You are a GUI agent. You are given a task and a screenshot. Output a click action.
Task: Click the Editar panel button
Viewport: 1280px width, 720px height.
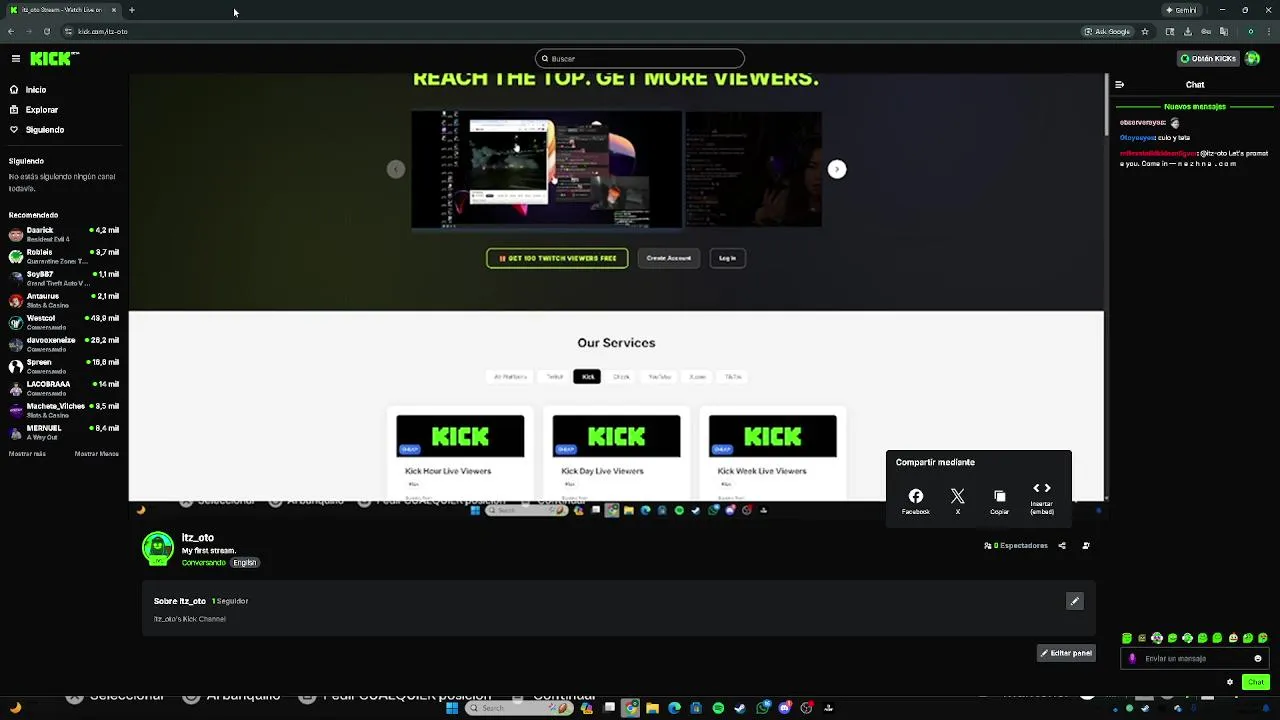coord(1066,653)
